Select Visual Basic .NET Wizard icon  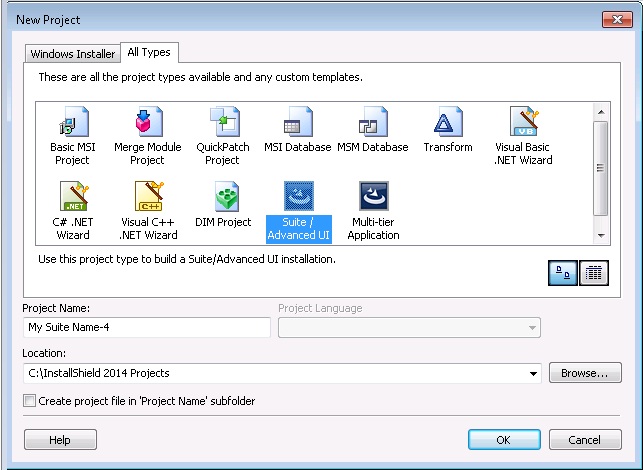click(523, 124)
